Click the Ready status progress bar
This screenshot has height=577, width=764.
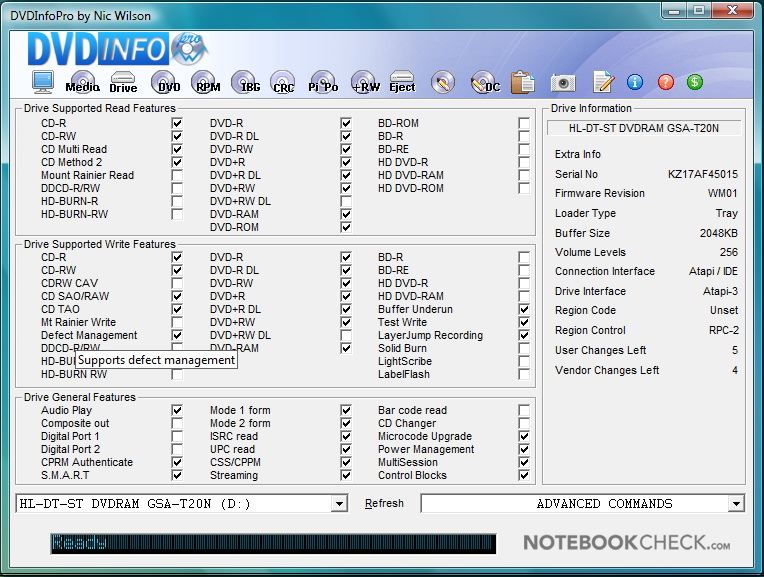click(273, 543)
